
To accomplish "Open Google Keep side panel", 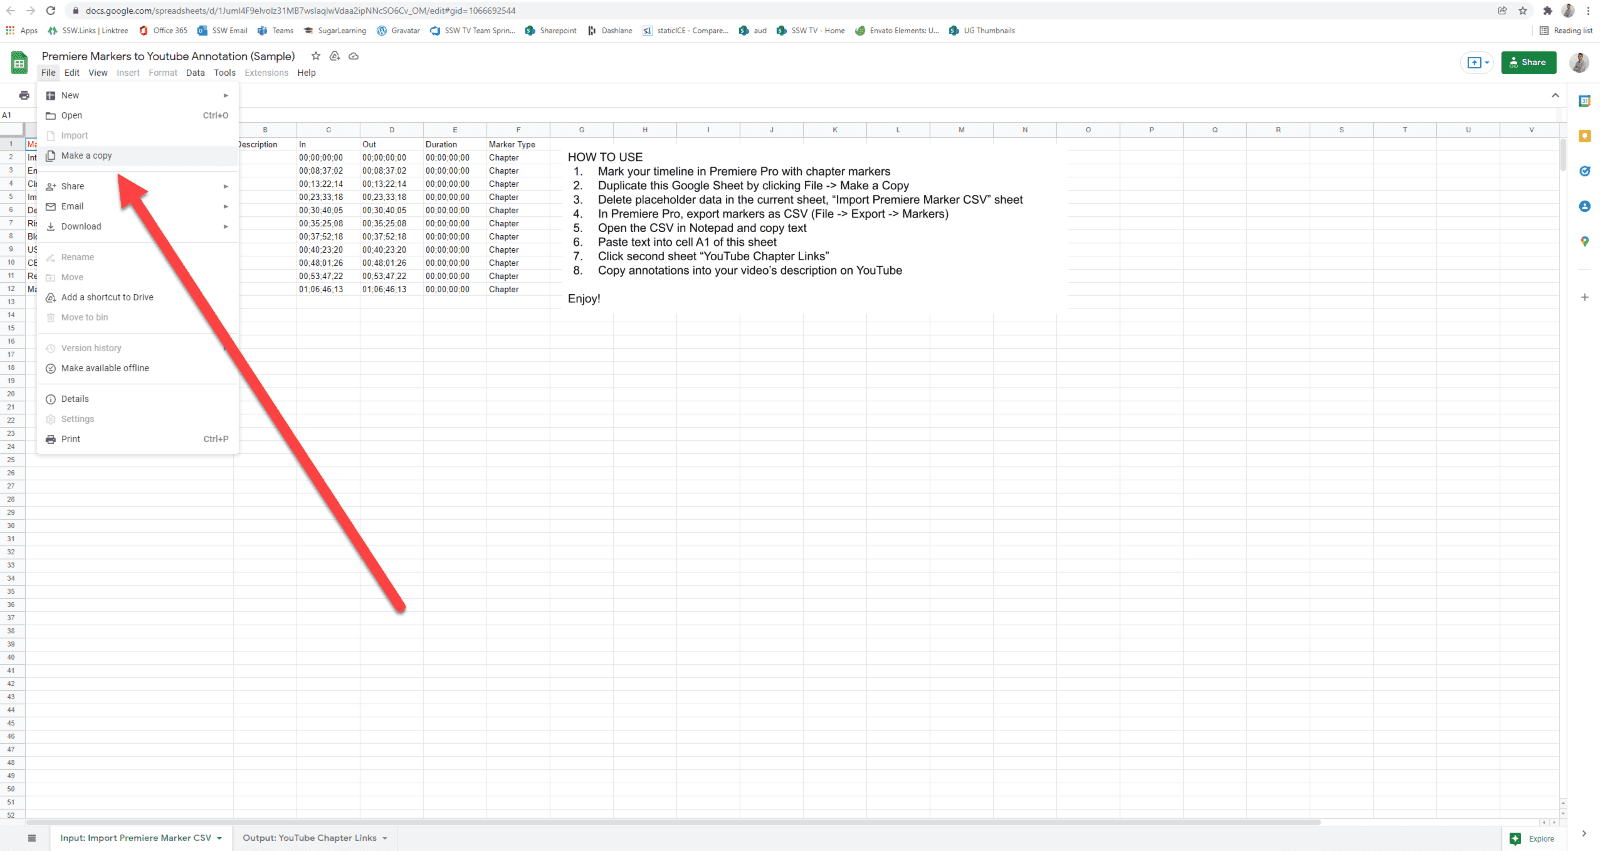I will tap(1584, 136).
